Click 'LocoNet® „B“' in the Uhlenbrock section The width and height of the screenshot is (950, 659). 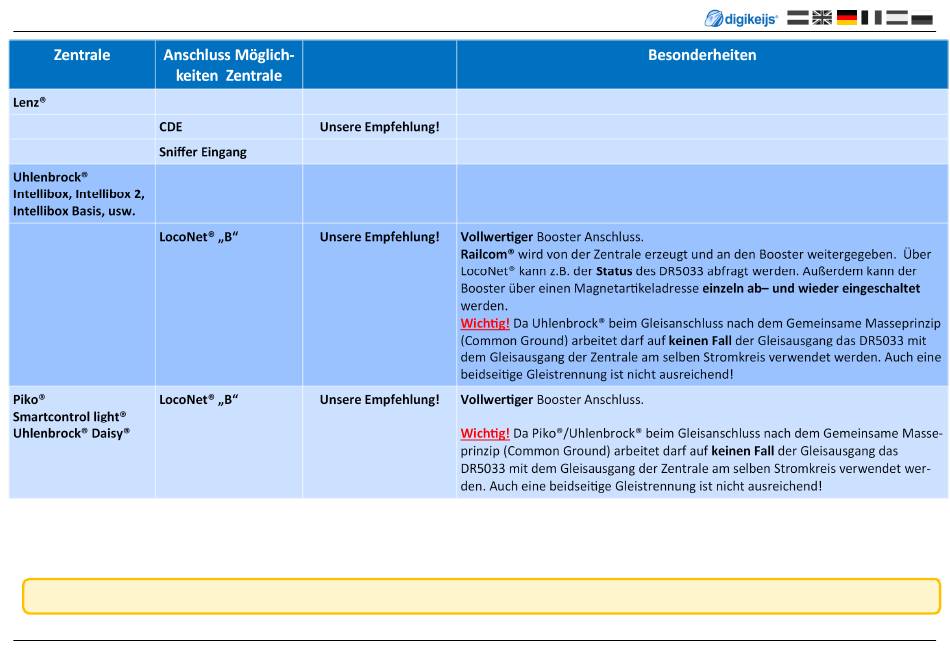[199, 237]
